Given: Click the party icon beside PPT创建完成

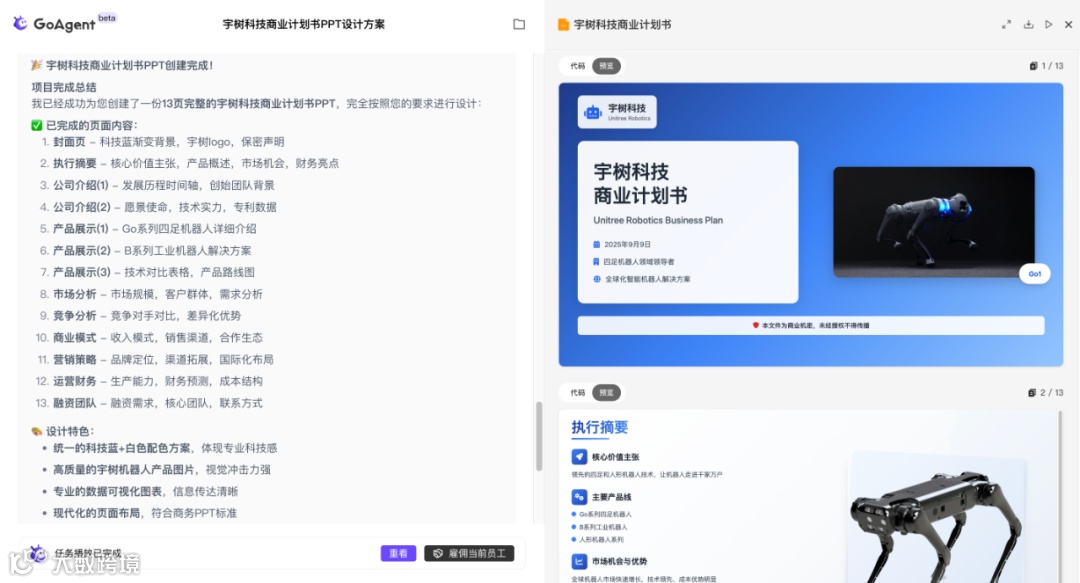Looking at the screenshot, I should [37, 65].
